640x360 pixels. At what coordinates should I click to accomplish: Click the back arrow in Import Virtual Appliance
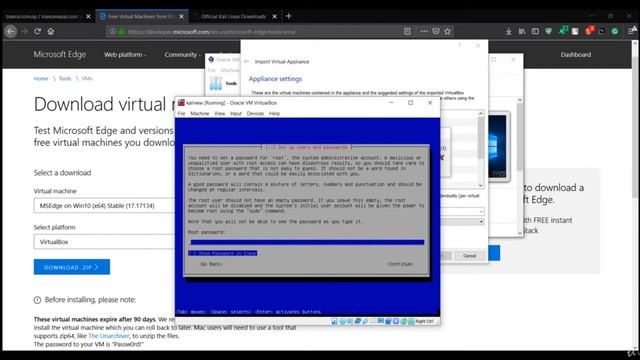pos(247,62)
